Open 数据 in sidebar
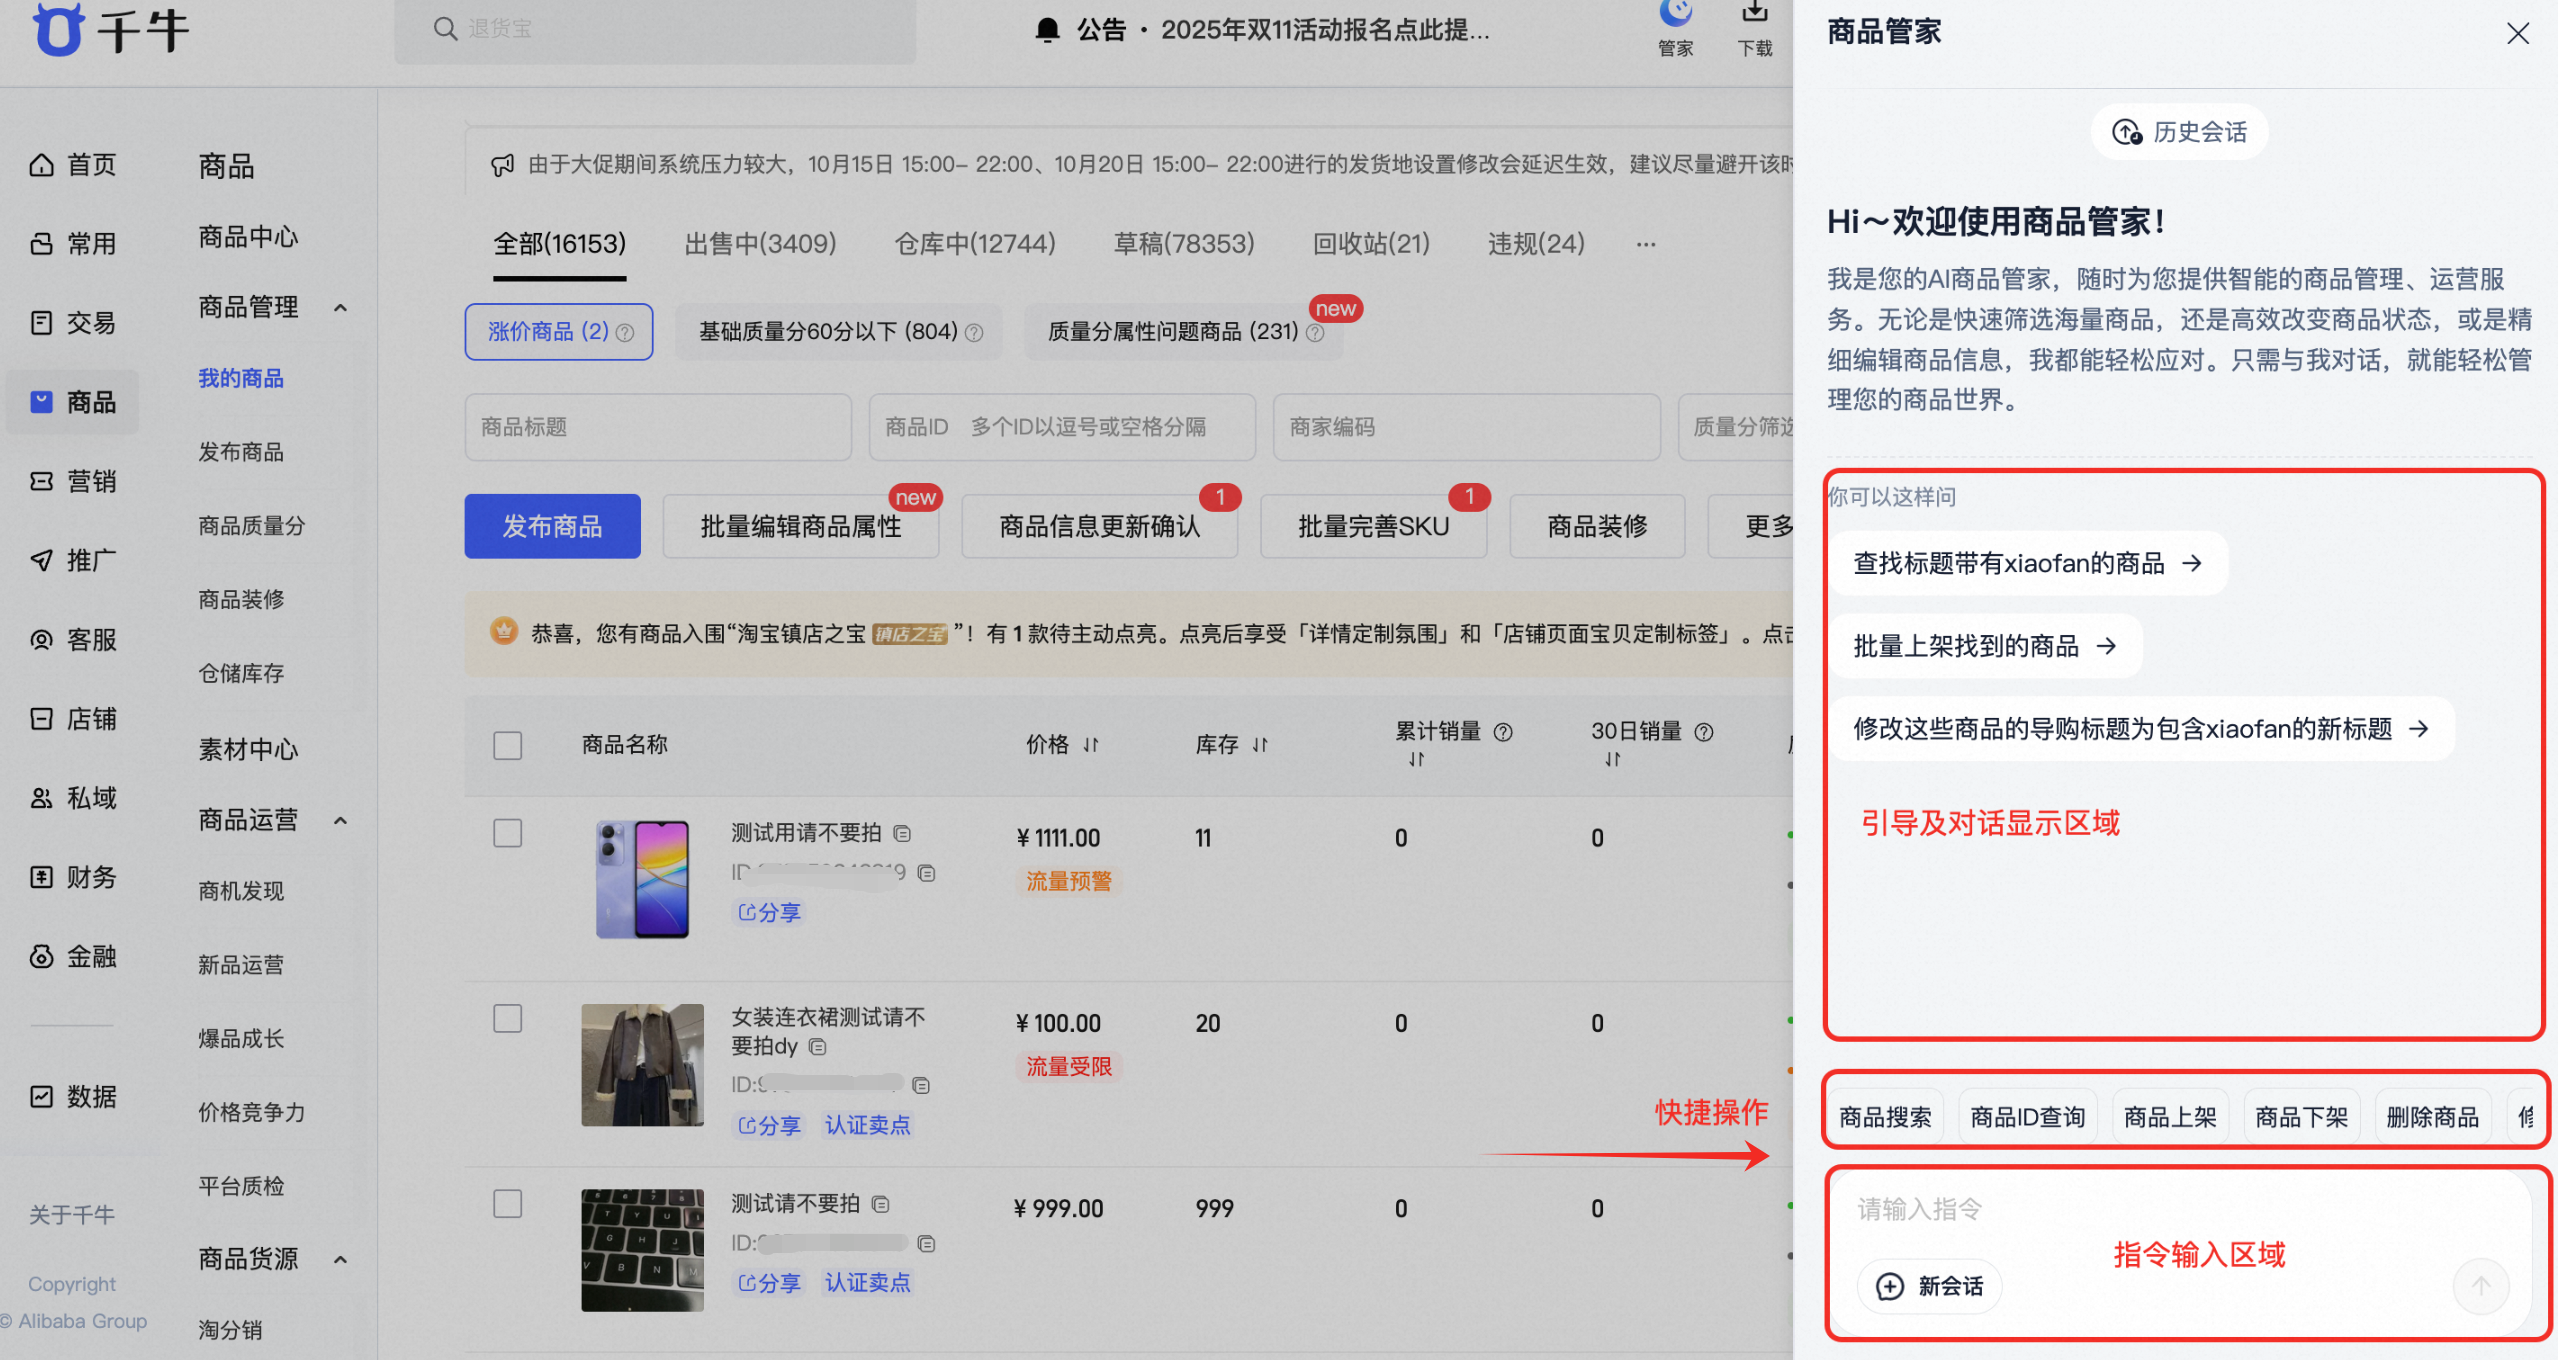 73,1096
